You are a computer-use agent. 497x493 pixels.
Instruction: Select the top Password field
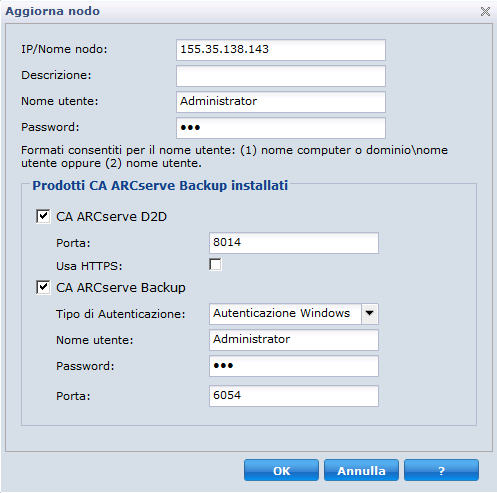tap(281, 128)
